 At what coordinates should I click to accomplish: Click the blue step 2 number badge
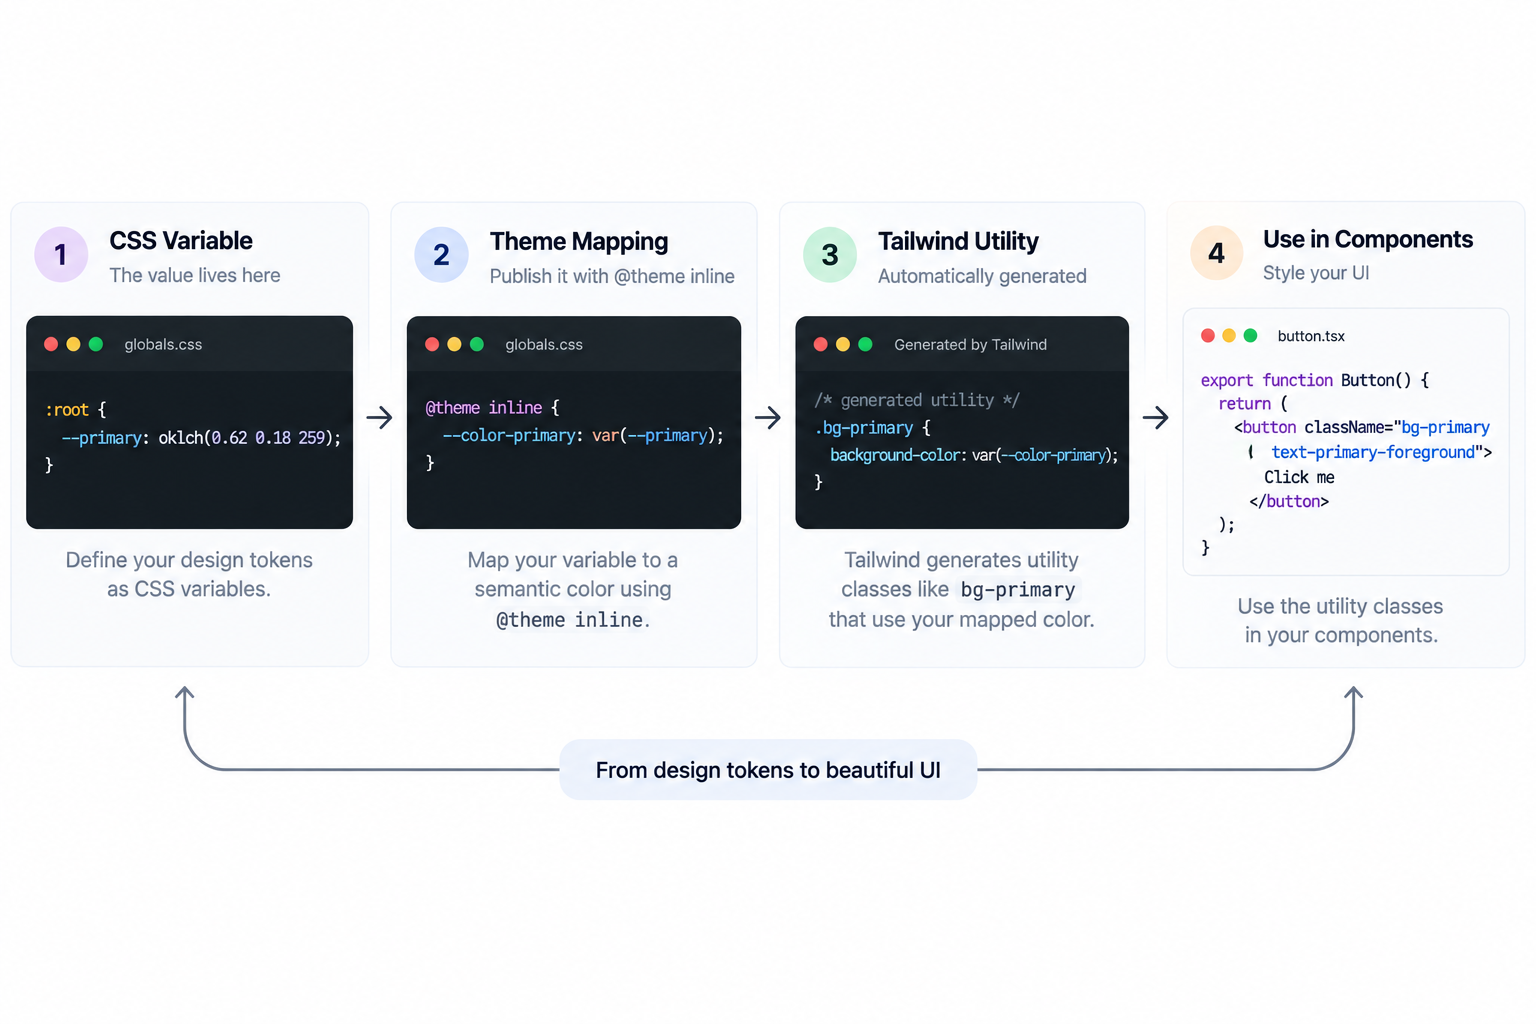coord(441,255)
